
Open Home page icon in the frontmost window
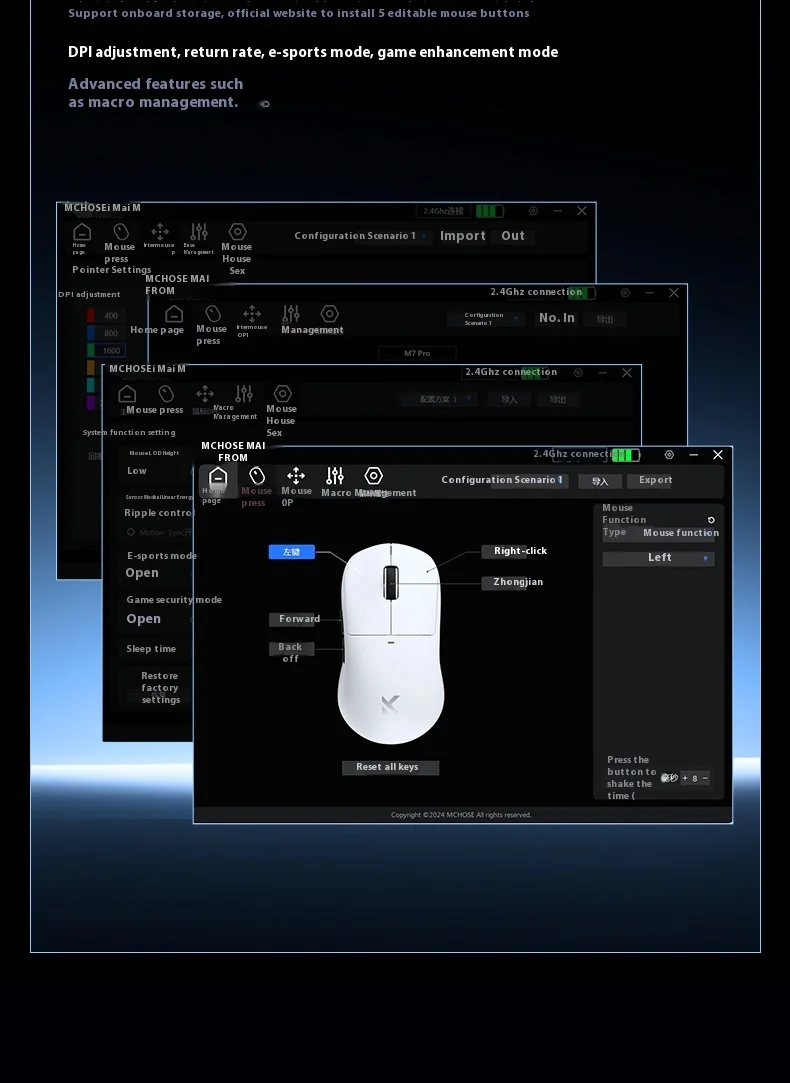tap(217, 477)
